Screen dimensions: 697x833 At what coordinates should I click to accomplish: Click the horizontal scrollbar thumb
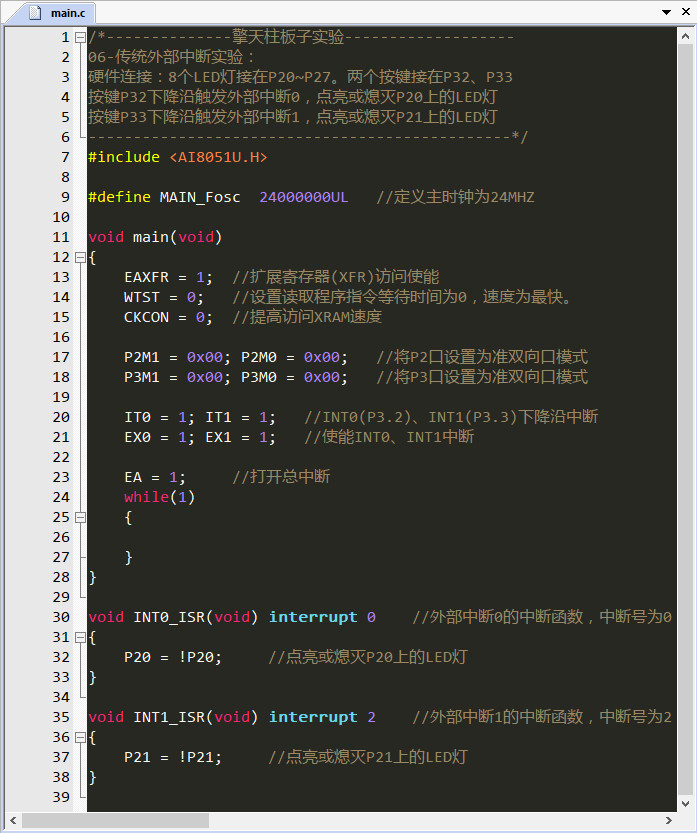click(115, 821)
